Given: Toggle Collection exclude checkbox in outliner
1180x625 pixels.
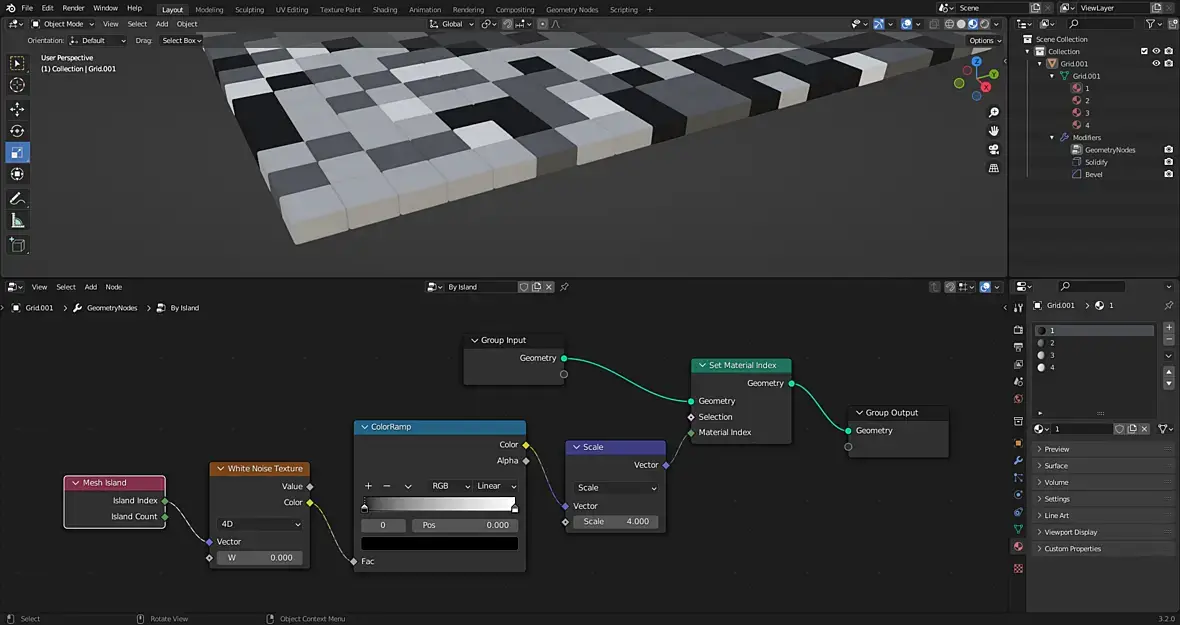Looking at the screenshot, I should click(1144, 51).
